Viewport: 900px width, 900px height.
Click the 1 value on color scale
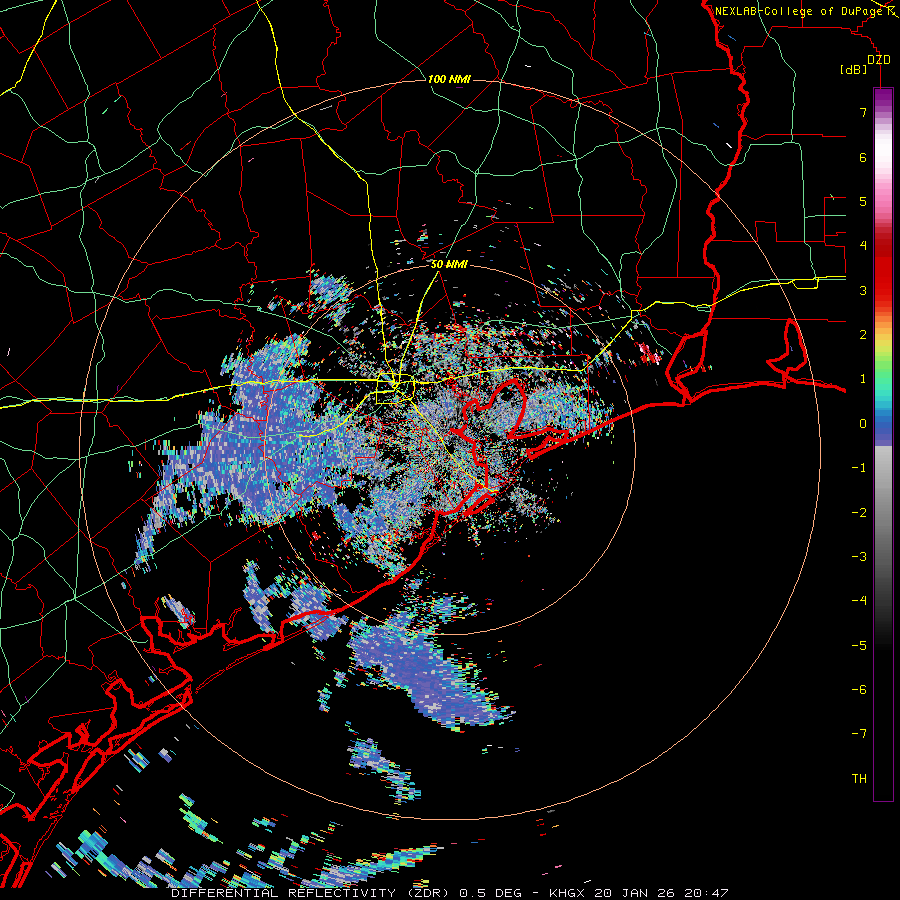click(x=863, y=379)
